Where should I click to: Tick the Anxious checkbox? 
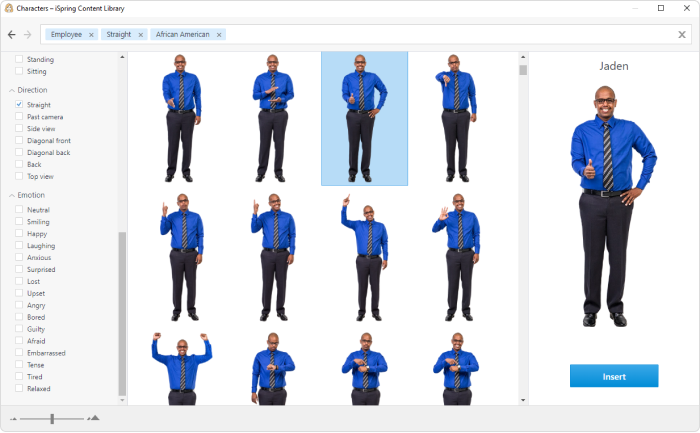click(x=19, y=257)
